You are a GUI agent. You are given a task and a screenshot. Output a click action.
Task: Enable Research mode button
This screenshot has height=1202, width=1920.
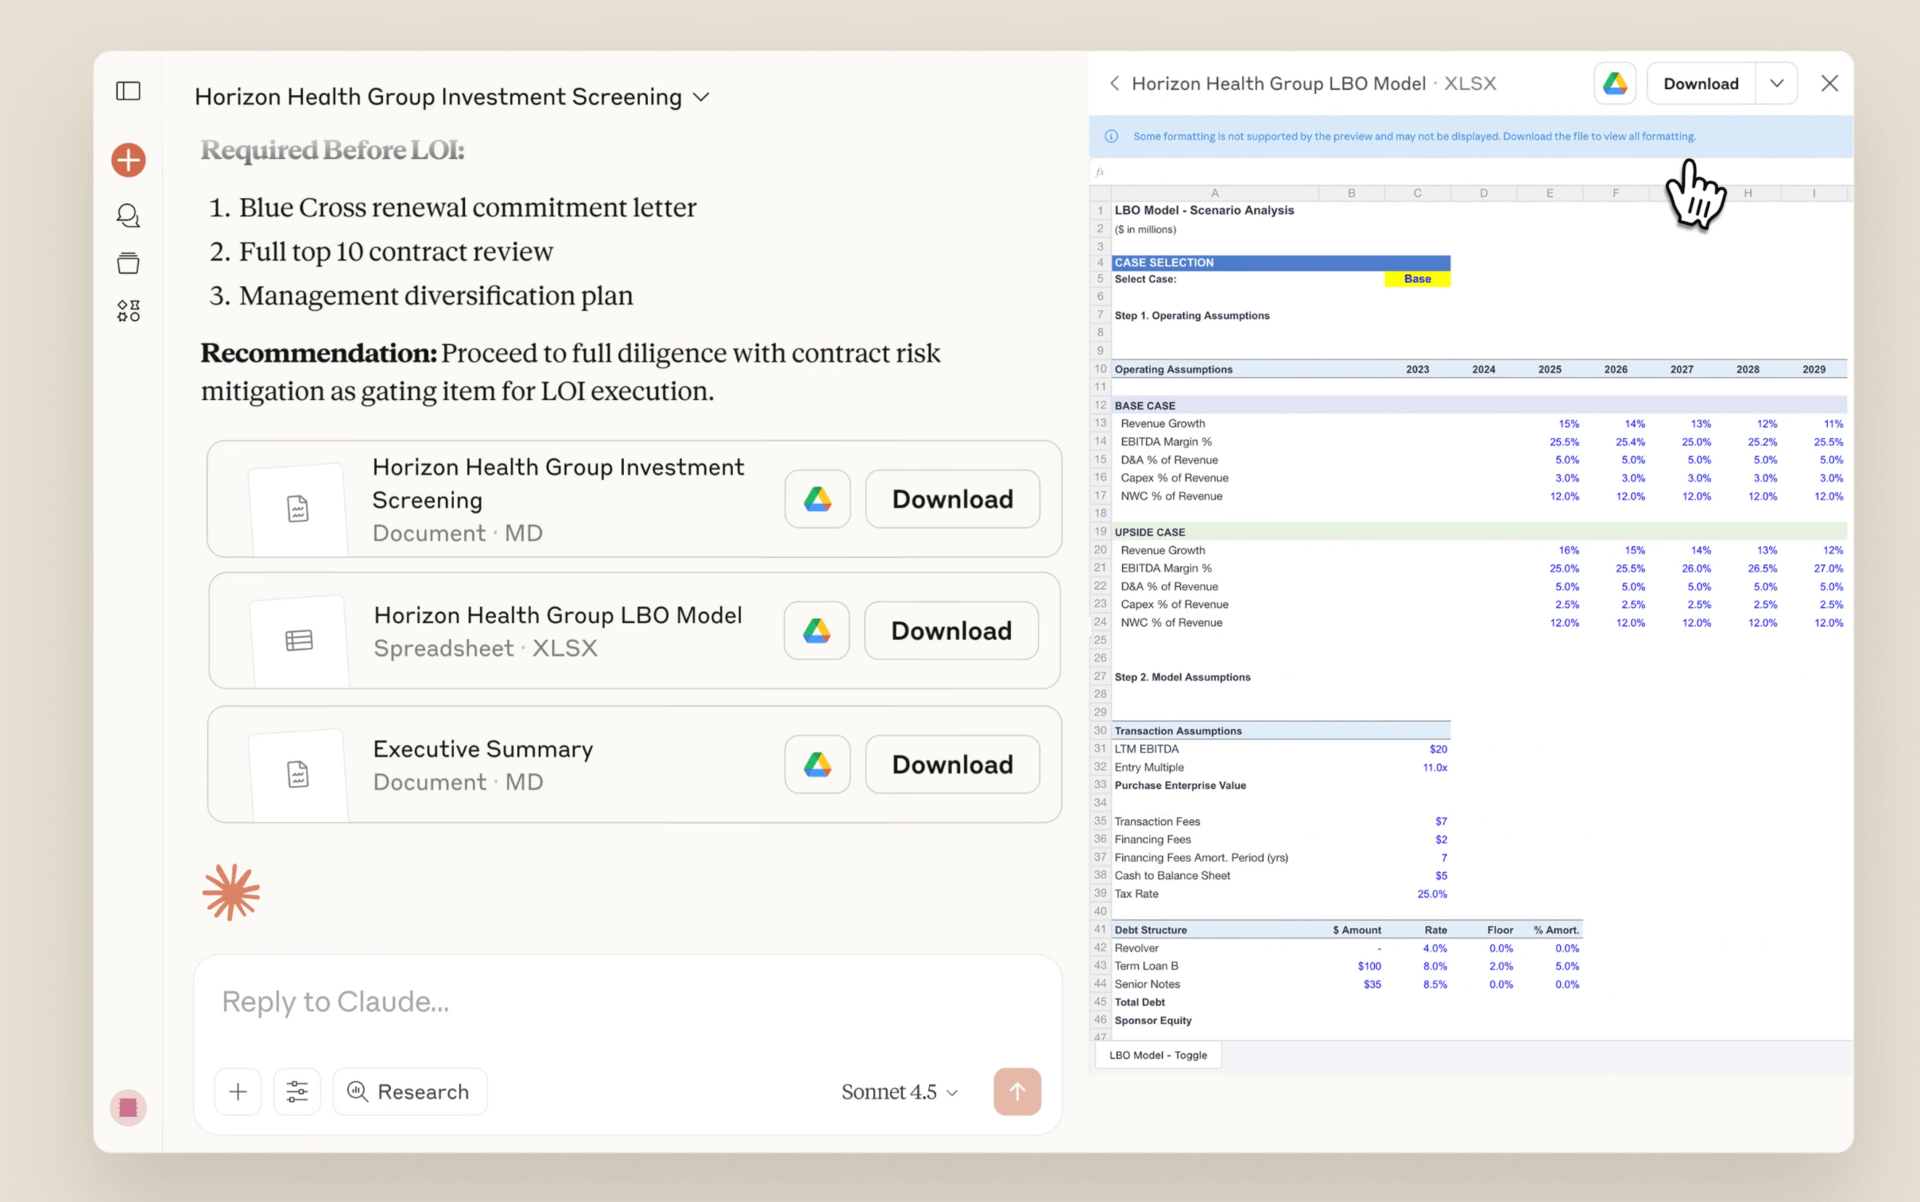point(410,1092)
